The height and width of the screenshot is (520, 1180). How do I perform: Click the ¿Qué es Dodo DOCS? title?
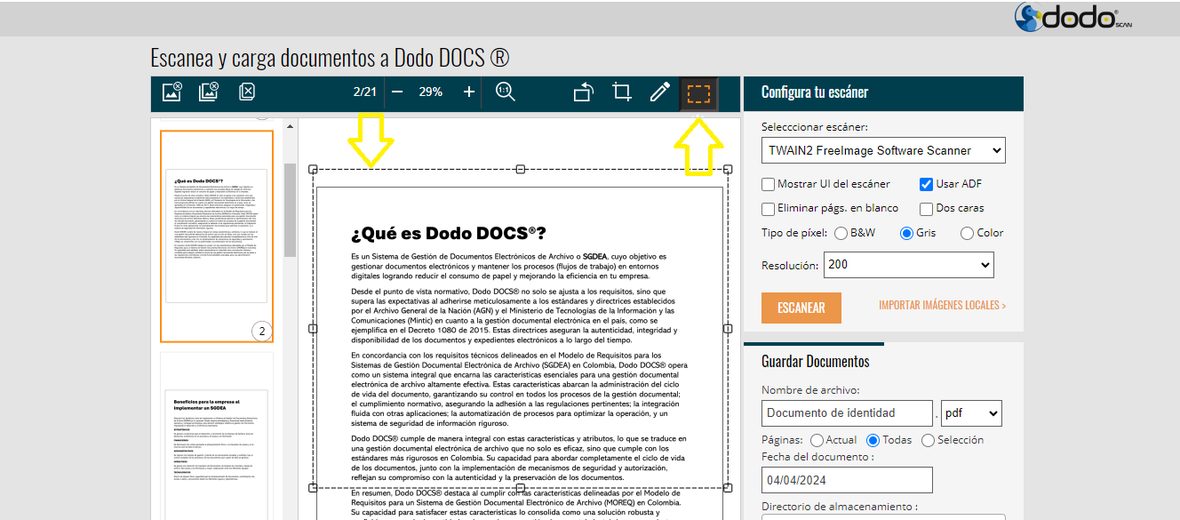[449, 233]
